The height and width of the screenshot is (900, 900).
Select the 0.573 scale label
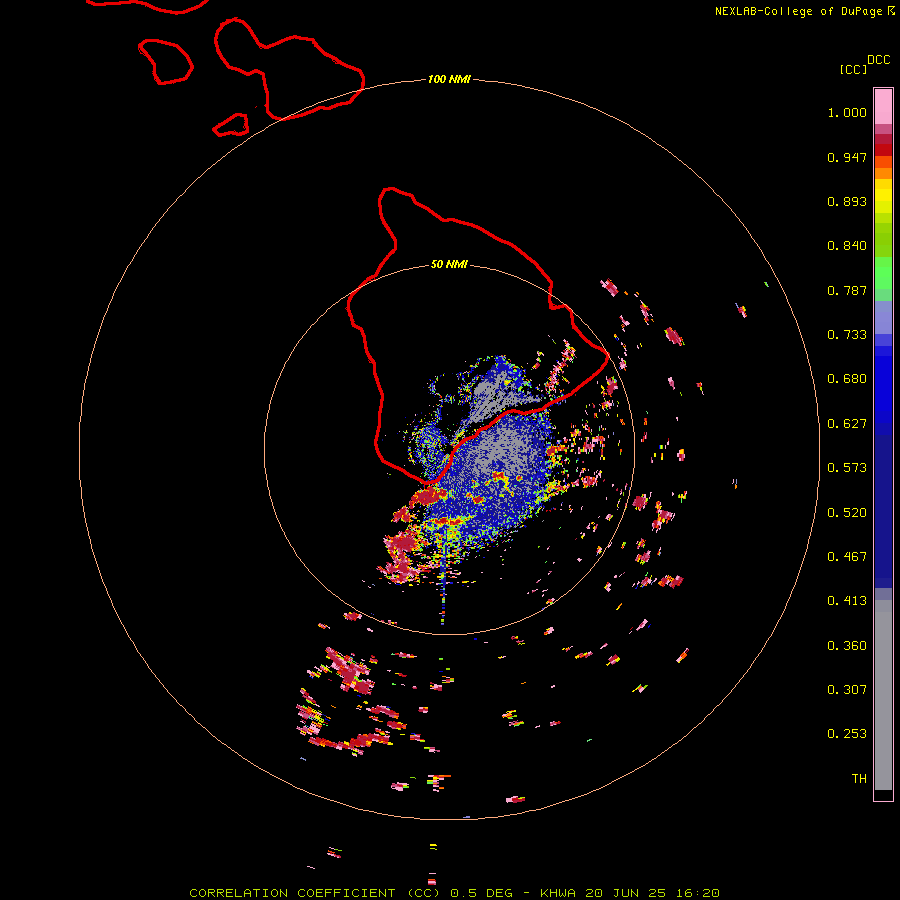tap(847, 468)
